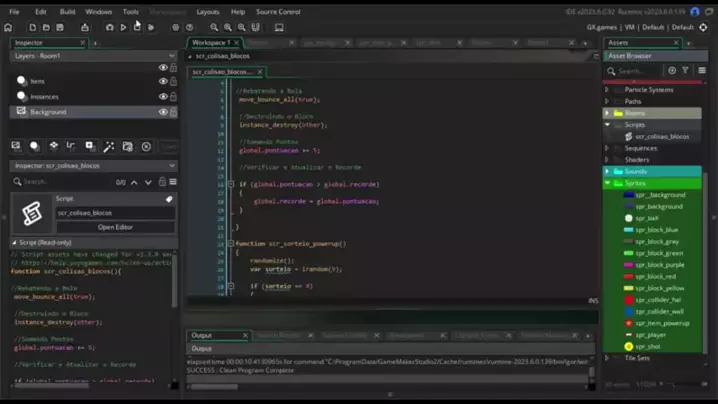Expand the Sounds folder
The width and height of the screenshot is (718, 404).
607,171
